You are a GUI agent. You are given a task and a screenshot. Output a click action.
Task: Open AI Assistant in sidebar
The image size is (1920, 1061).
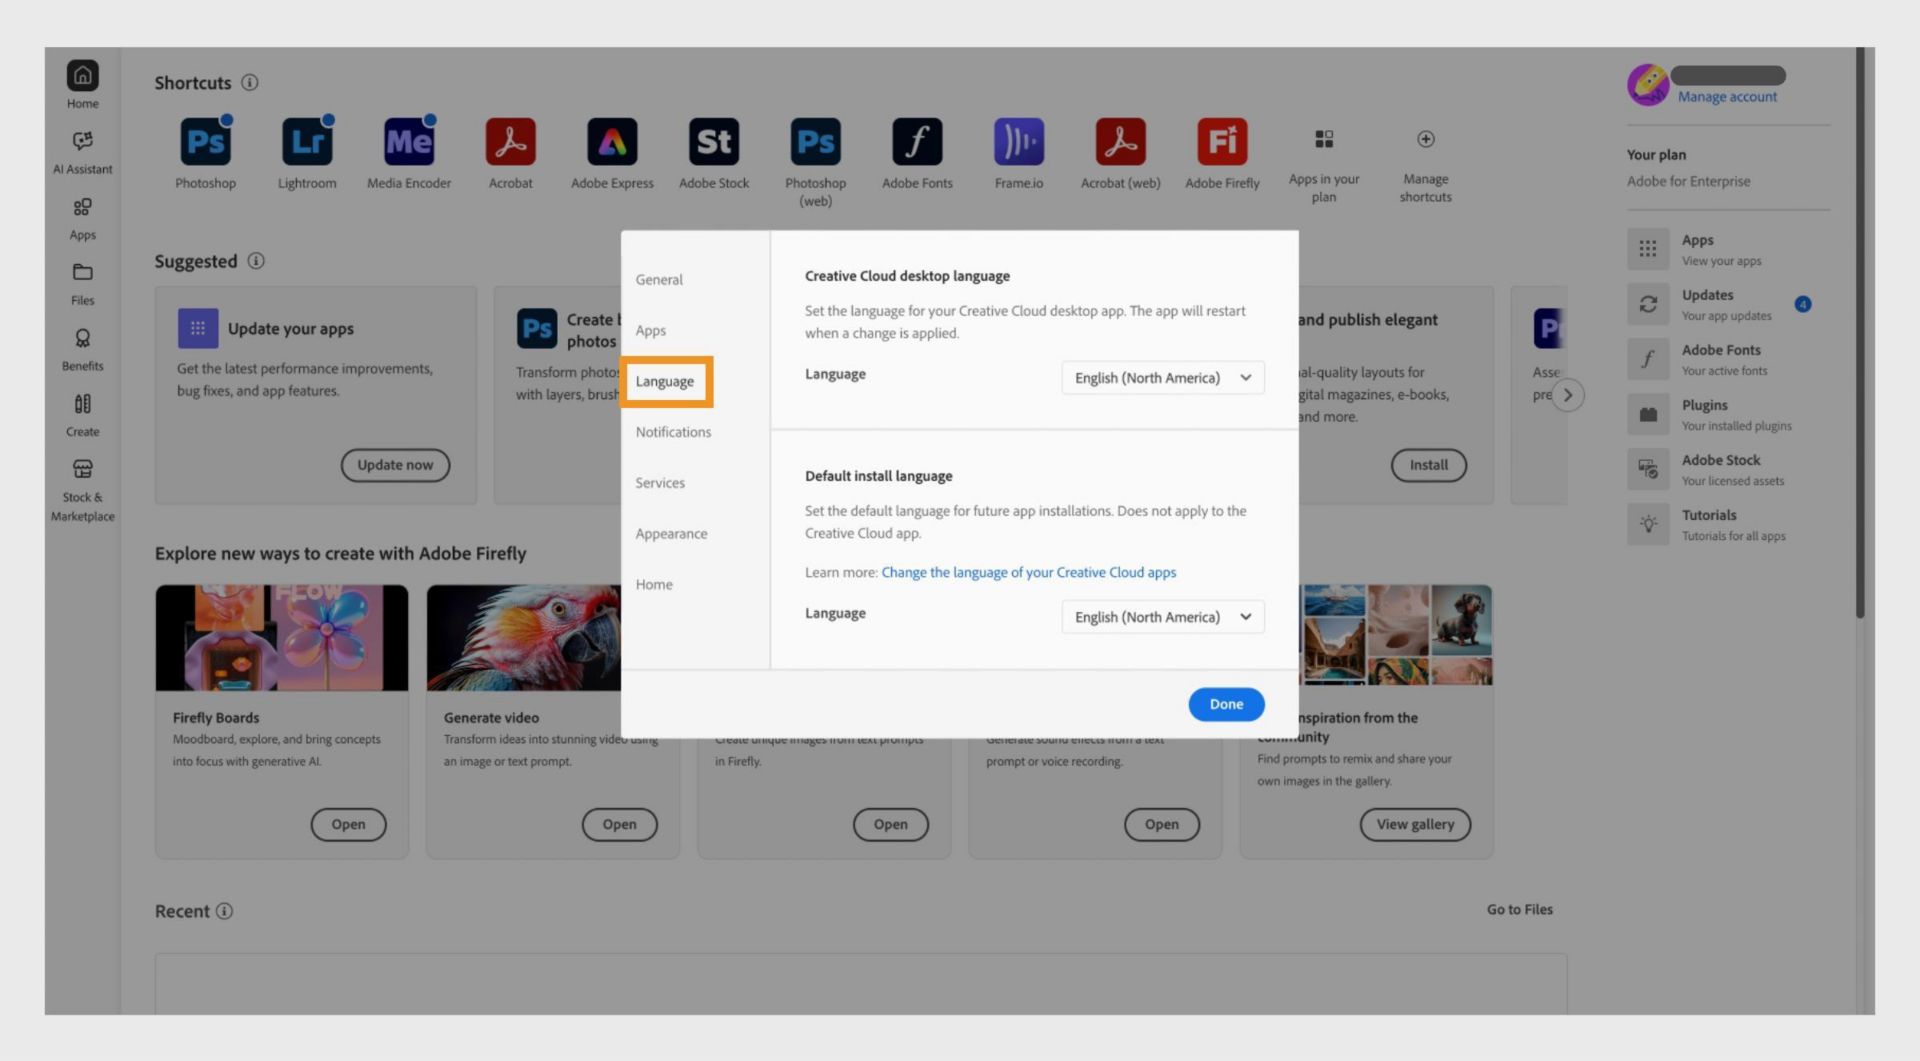82,151
